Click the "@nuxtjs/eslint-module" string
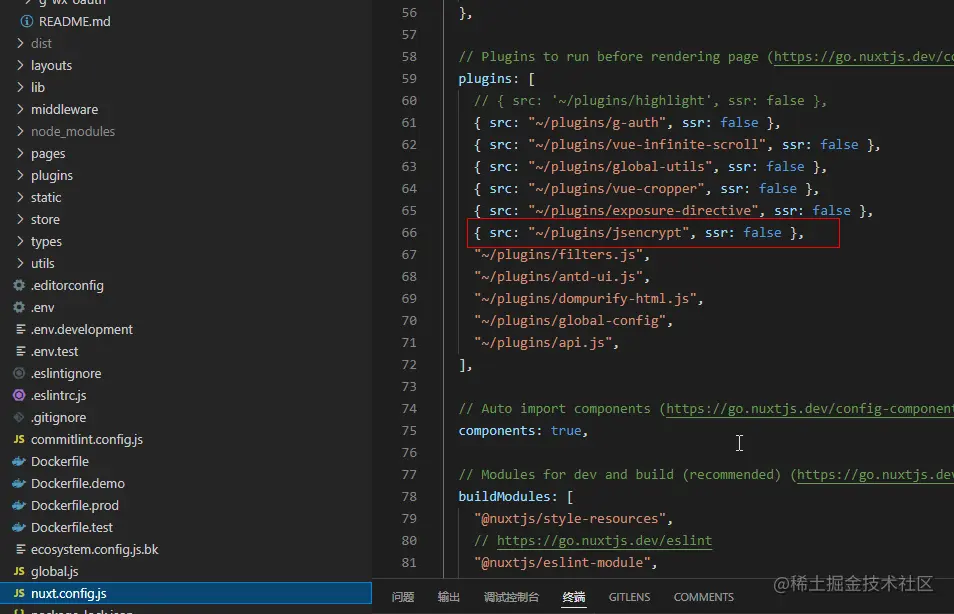This screenshot has width=954, height=614. point(562,562)
